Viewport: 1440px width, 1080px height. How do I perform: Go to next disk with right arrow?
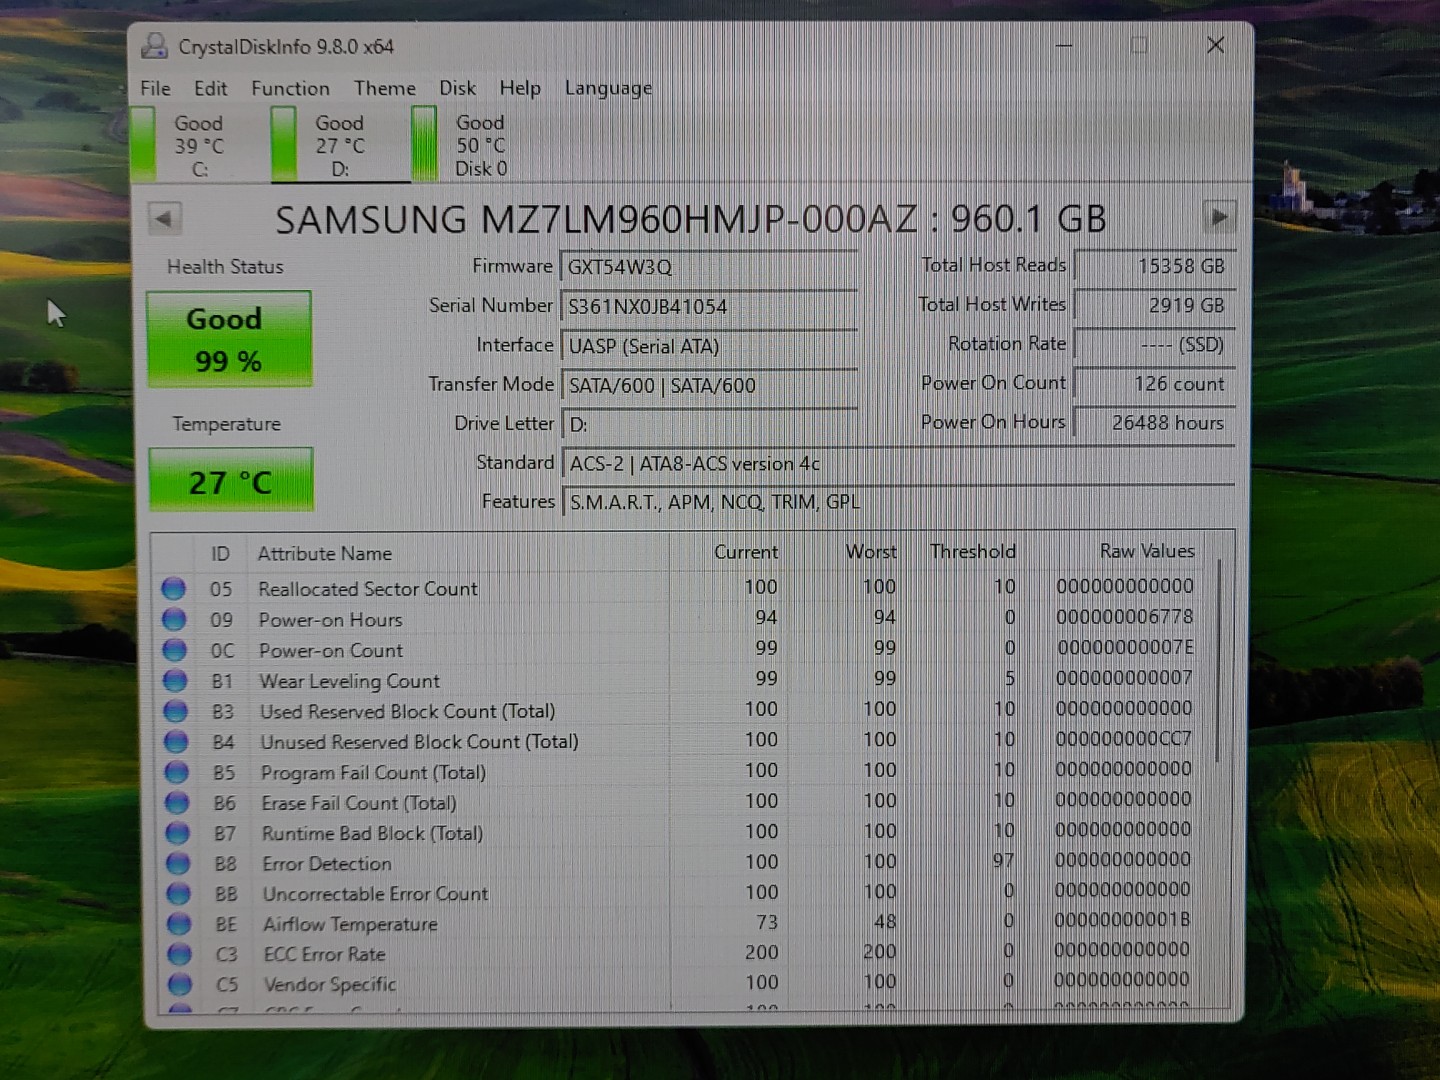tap(1219, 216)
